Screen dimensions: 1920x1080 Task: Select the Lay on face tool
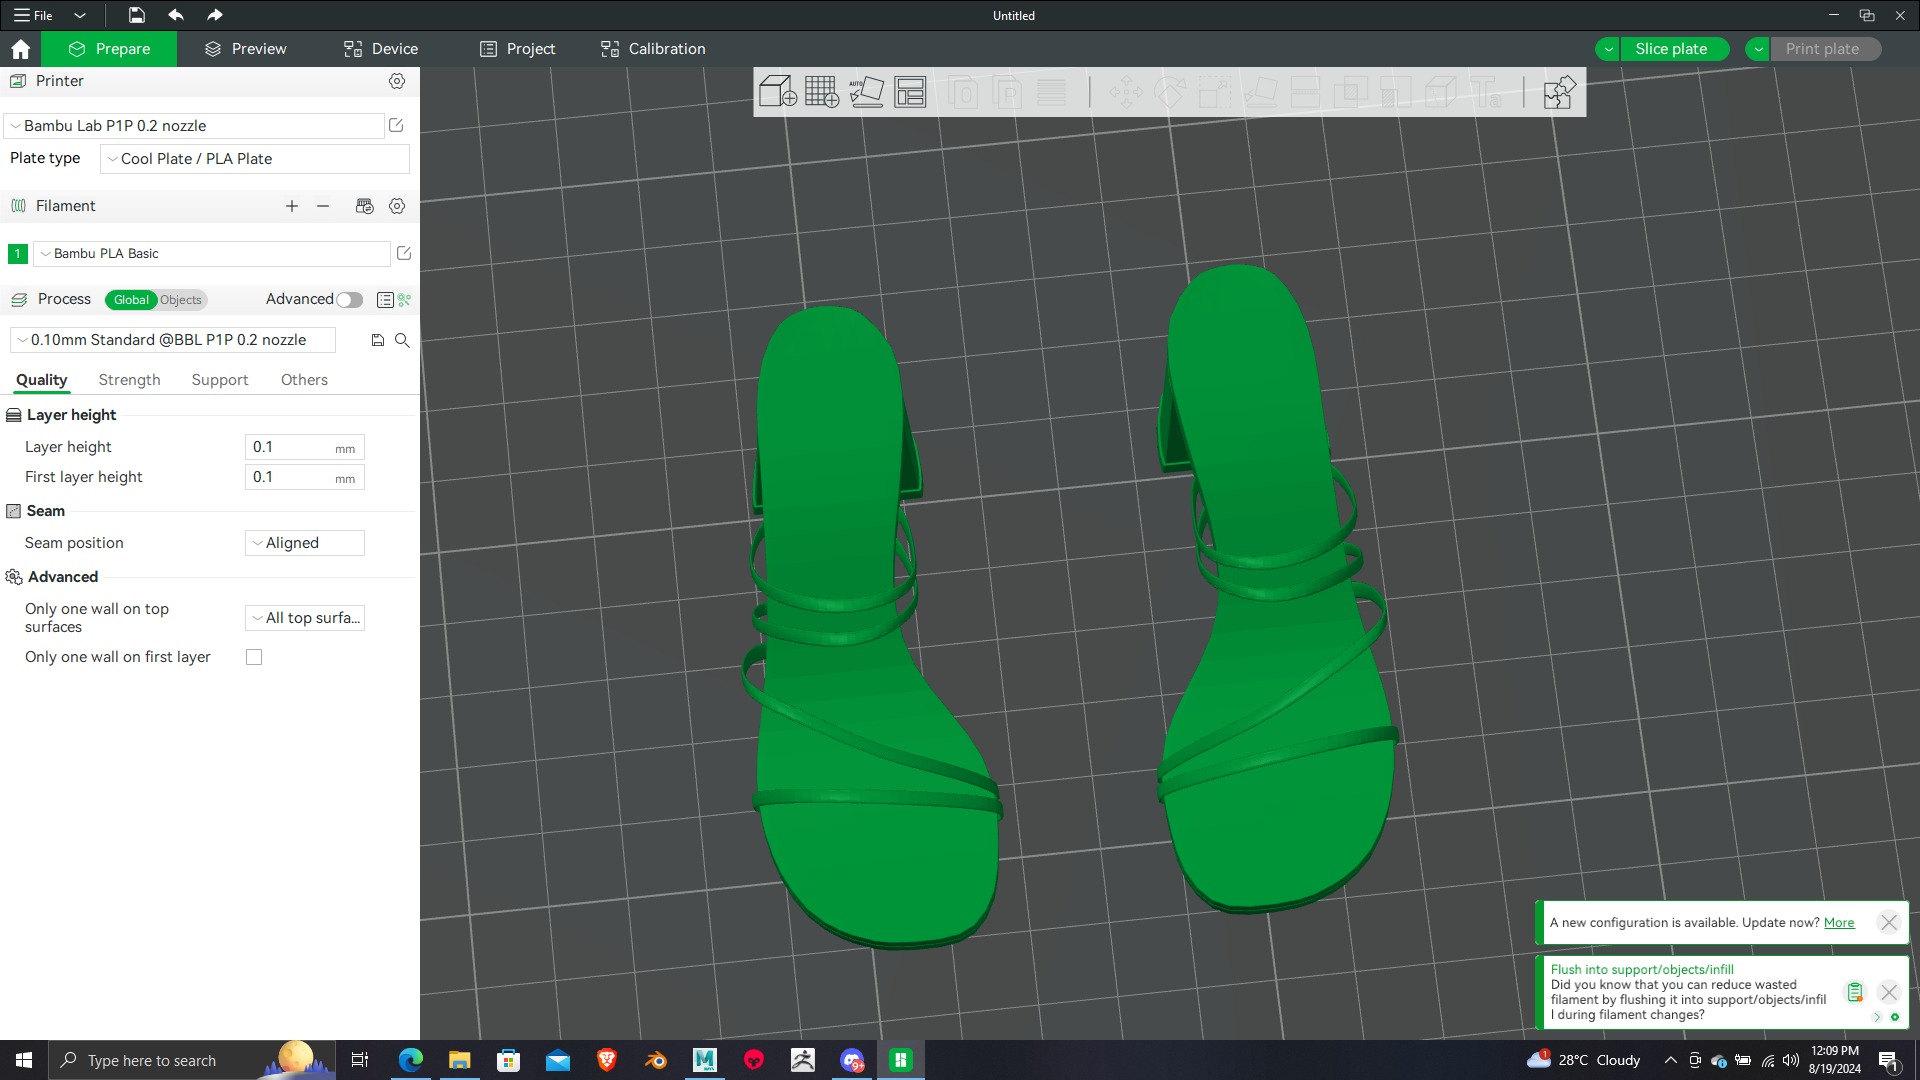(x=1260, y=92)
